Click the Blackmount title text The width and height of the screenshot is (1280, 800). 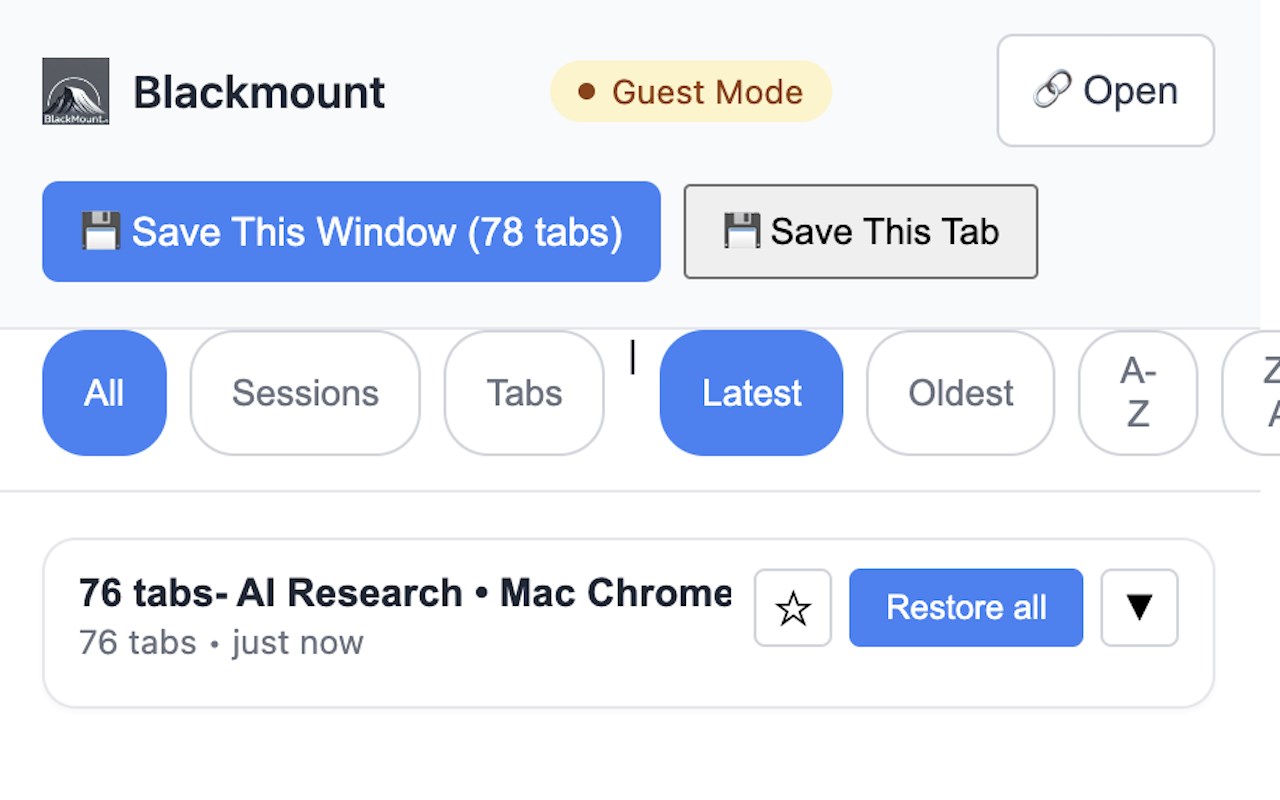(259, 92)
